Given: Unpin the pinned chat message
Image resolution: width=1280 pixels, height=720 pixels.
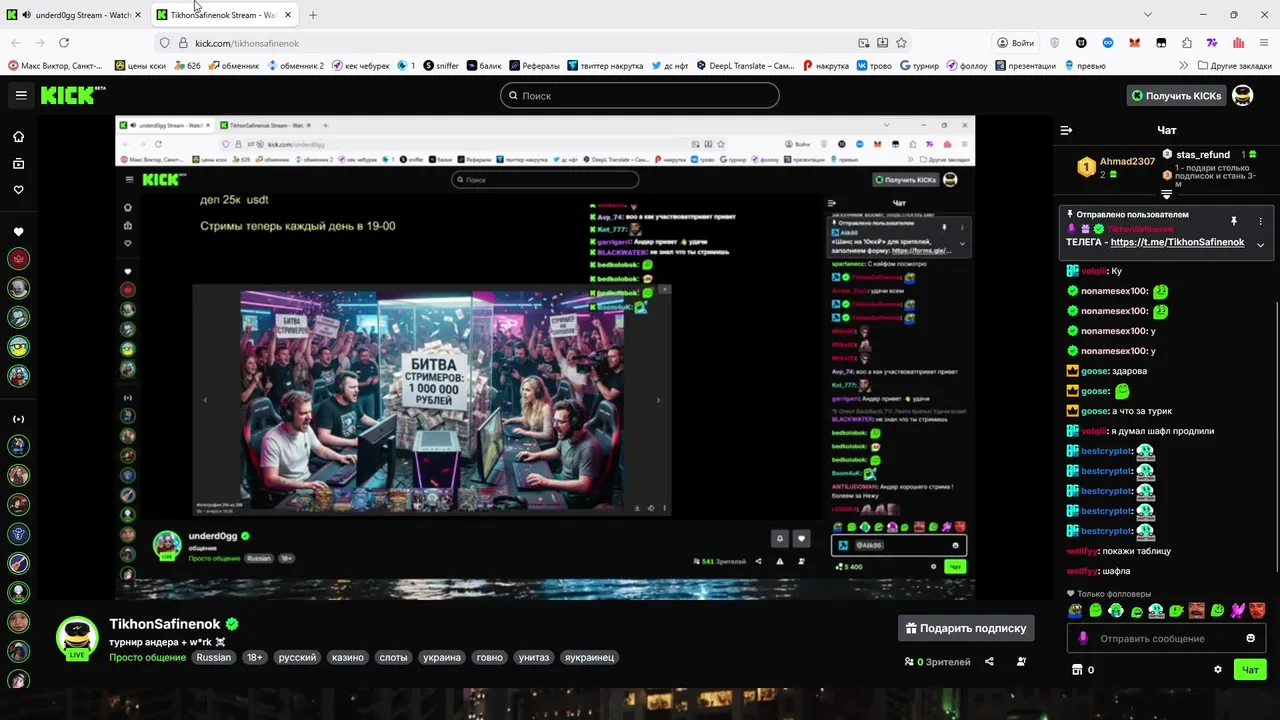Looking at the screenshot, I should [x=1234, y=221].
